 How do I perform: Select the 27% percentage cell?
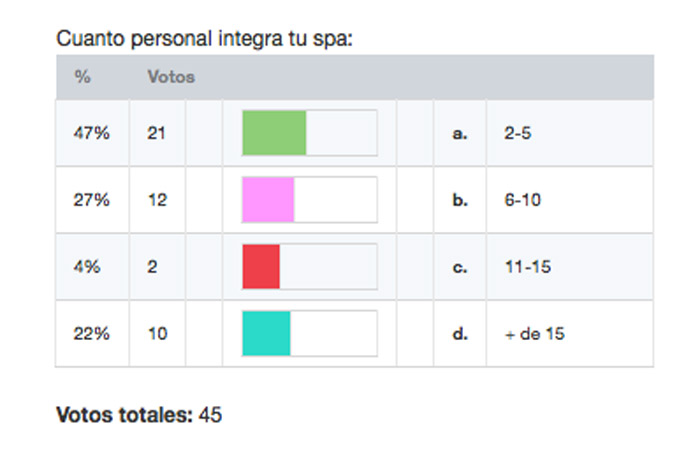[92, 200]
